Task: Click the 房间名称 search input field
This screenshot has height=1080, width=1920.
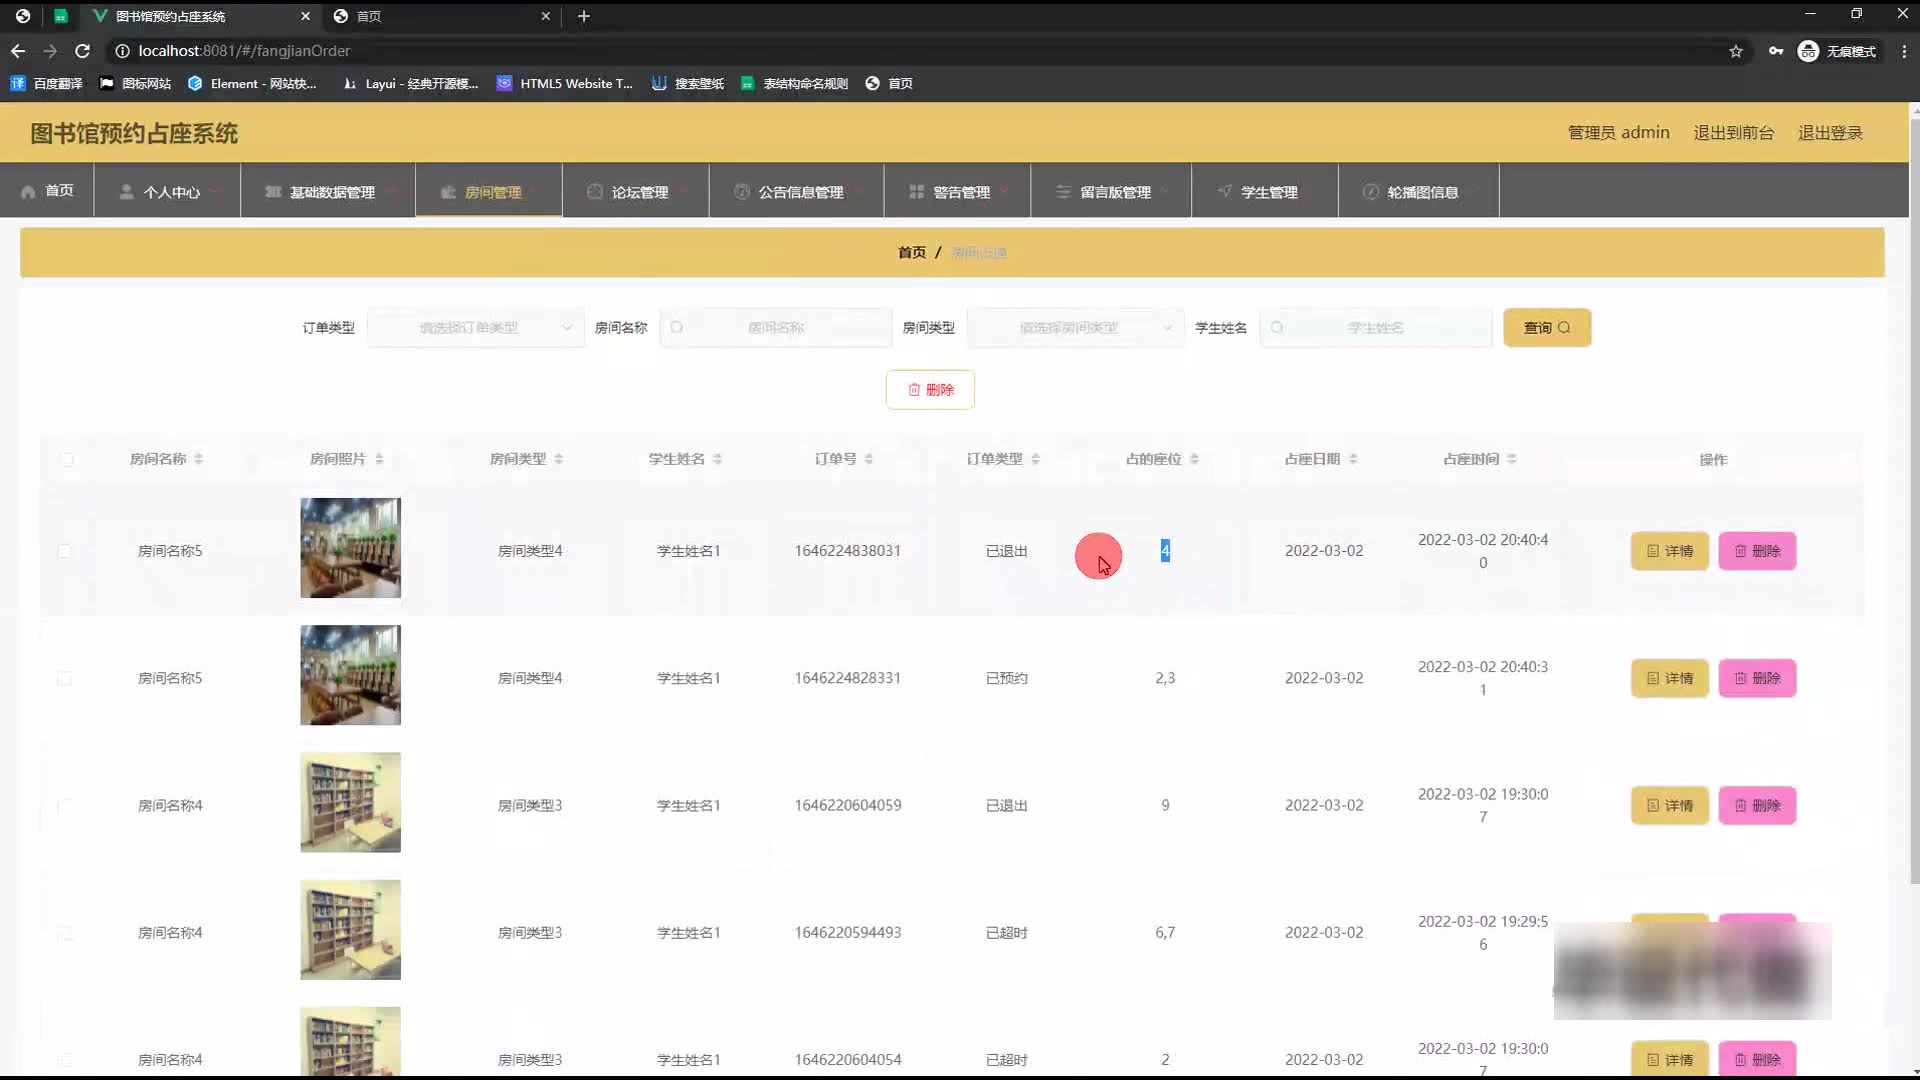Action: [776, 328]
